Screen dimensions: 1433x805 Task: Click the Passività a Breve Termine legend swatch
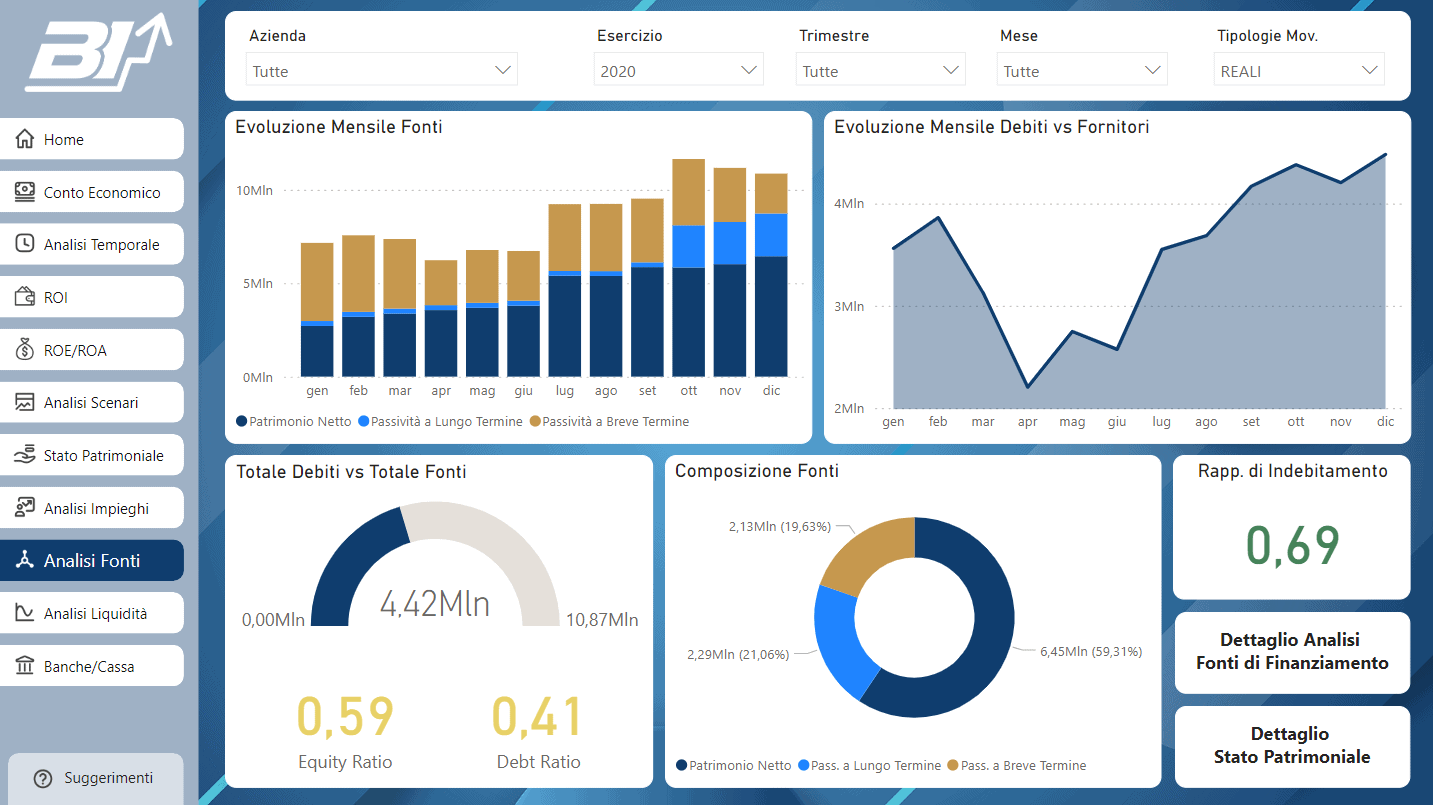point(535,422)
